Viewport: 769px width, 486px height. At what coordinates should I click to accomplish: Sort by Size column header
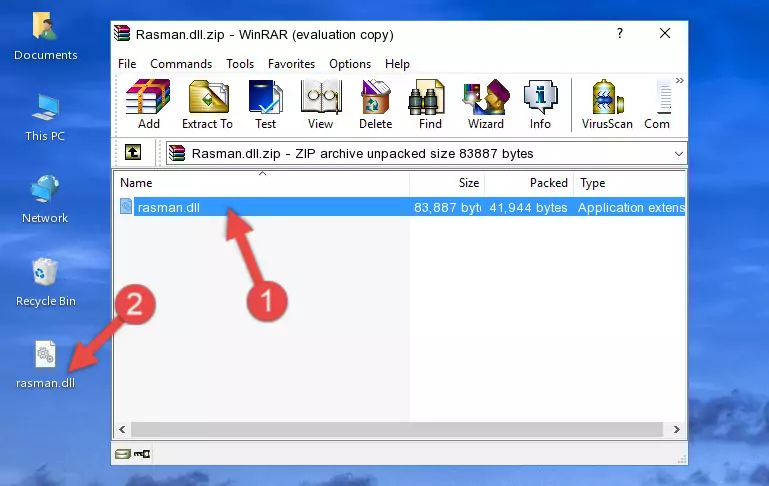[447, 182]
